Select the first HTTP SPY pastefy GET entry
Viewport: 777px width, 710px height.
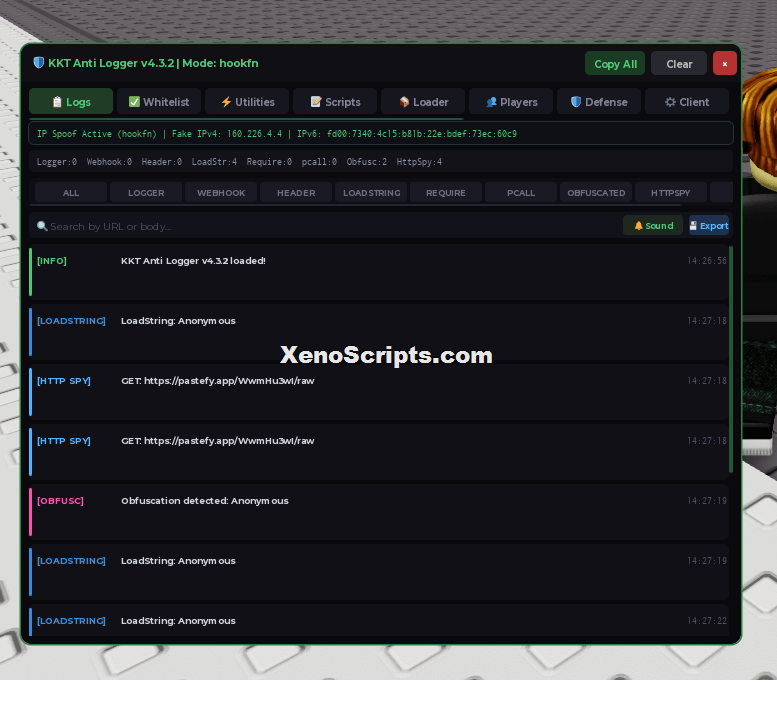tap(379, 391)
